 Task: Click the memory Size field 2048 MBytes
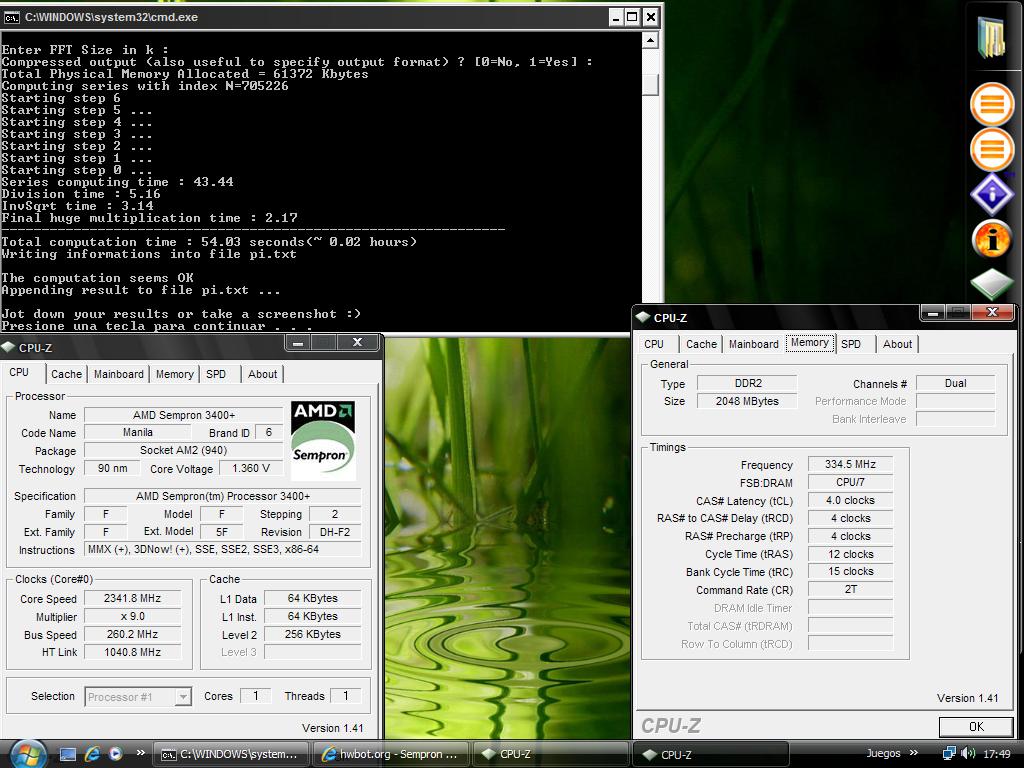tap(748, 401)
